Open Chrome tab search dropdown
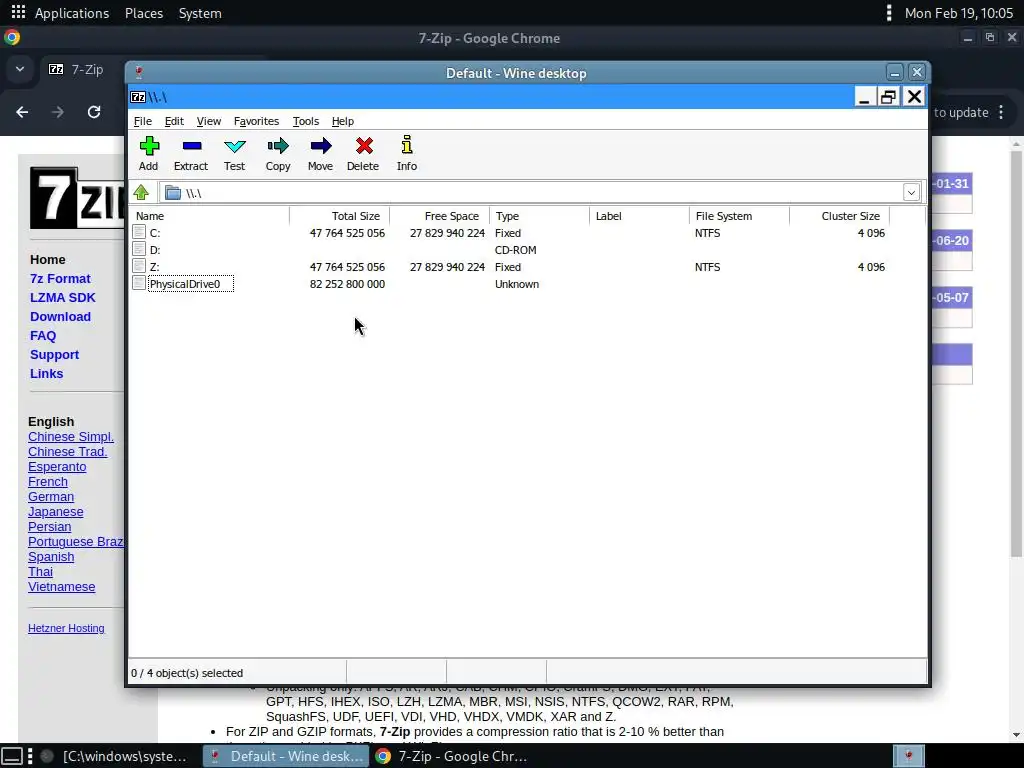 point(20,69)
